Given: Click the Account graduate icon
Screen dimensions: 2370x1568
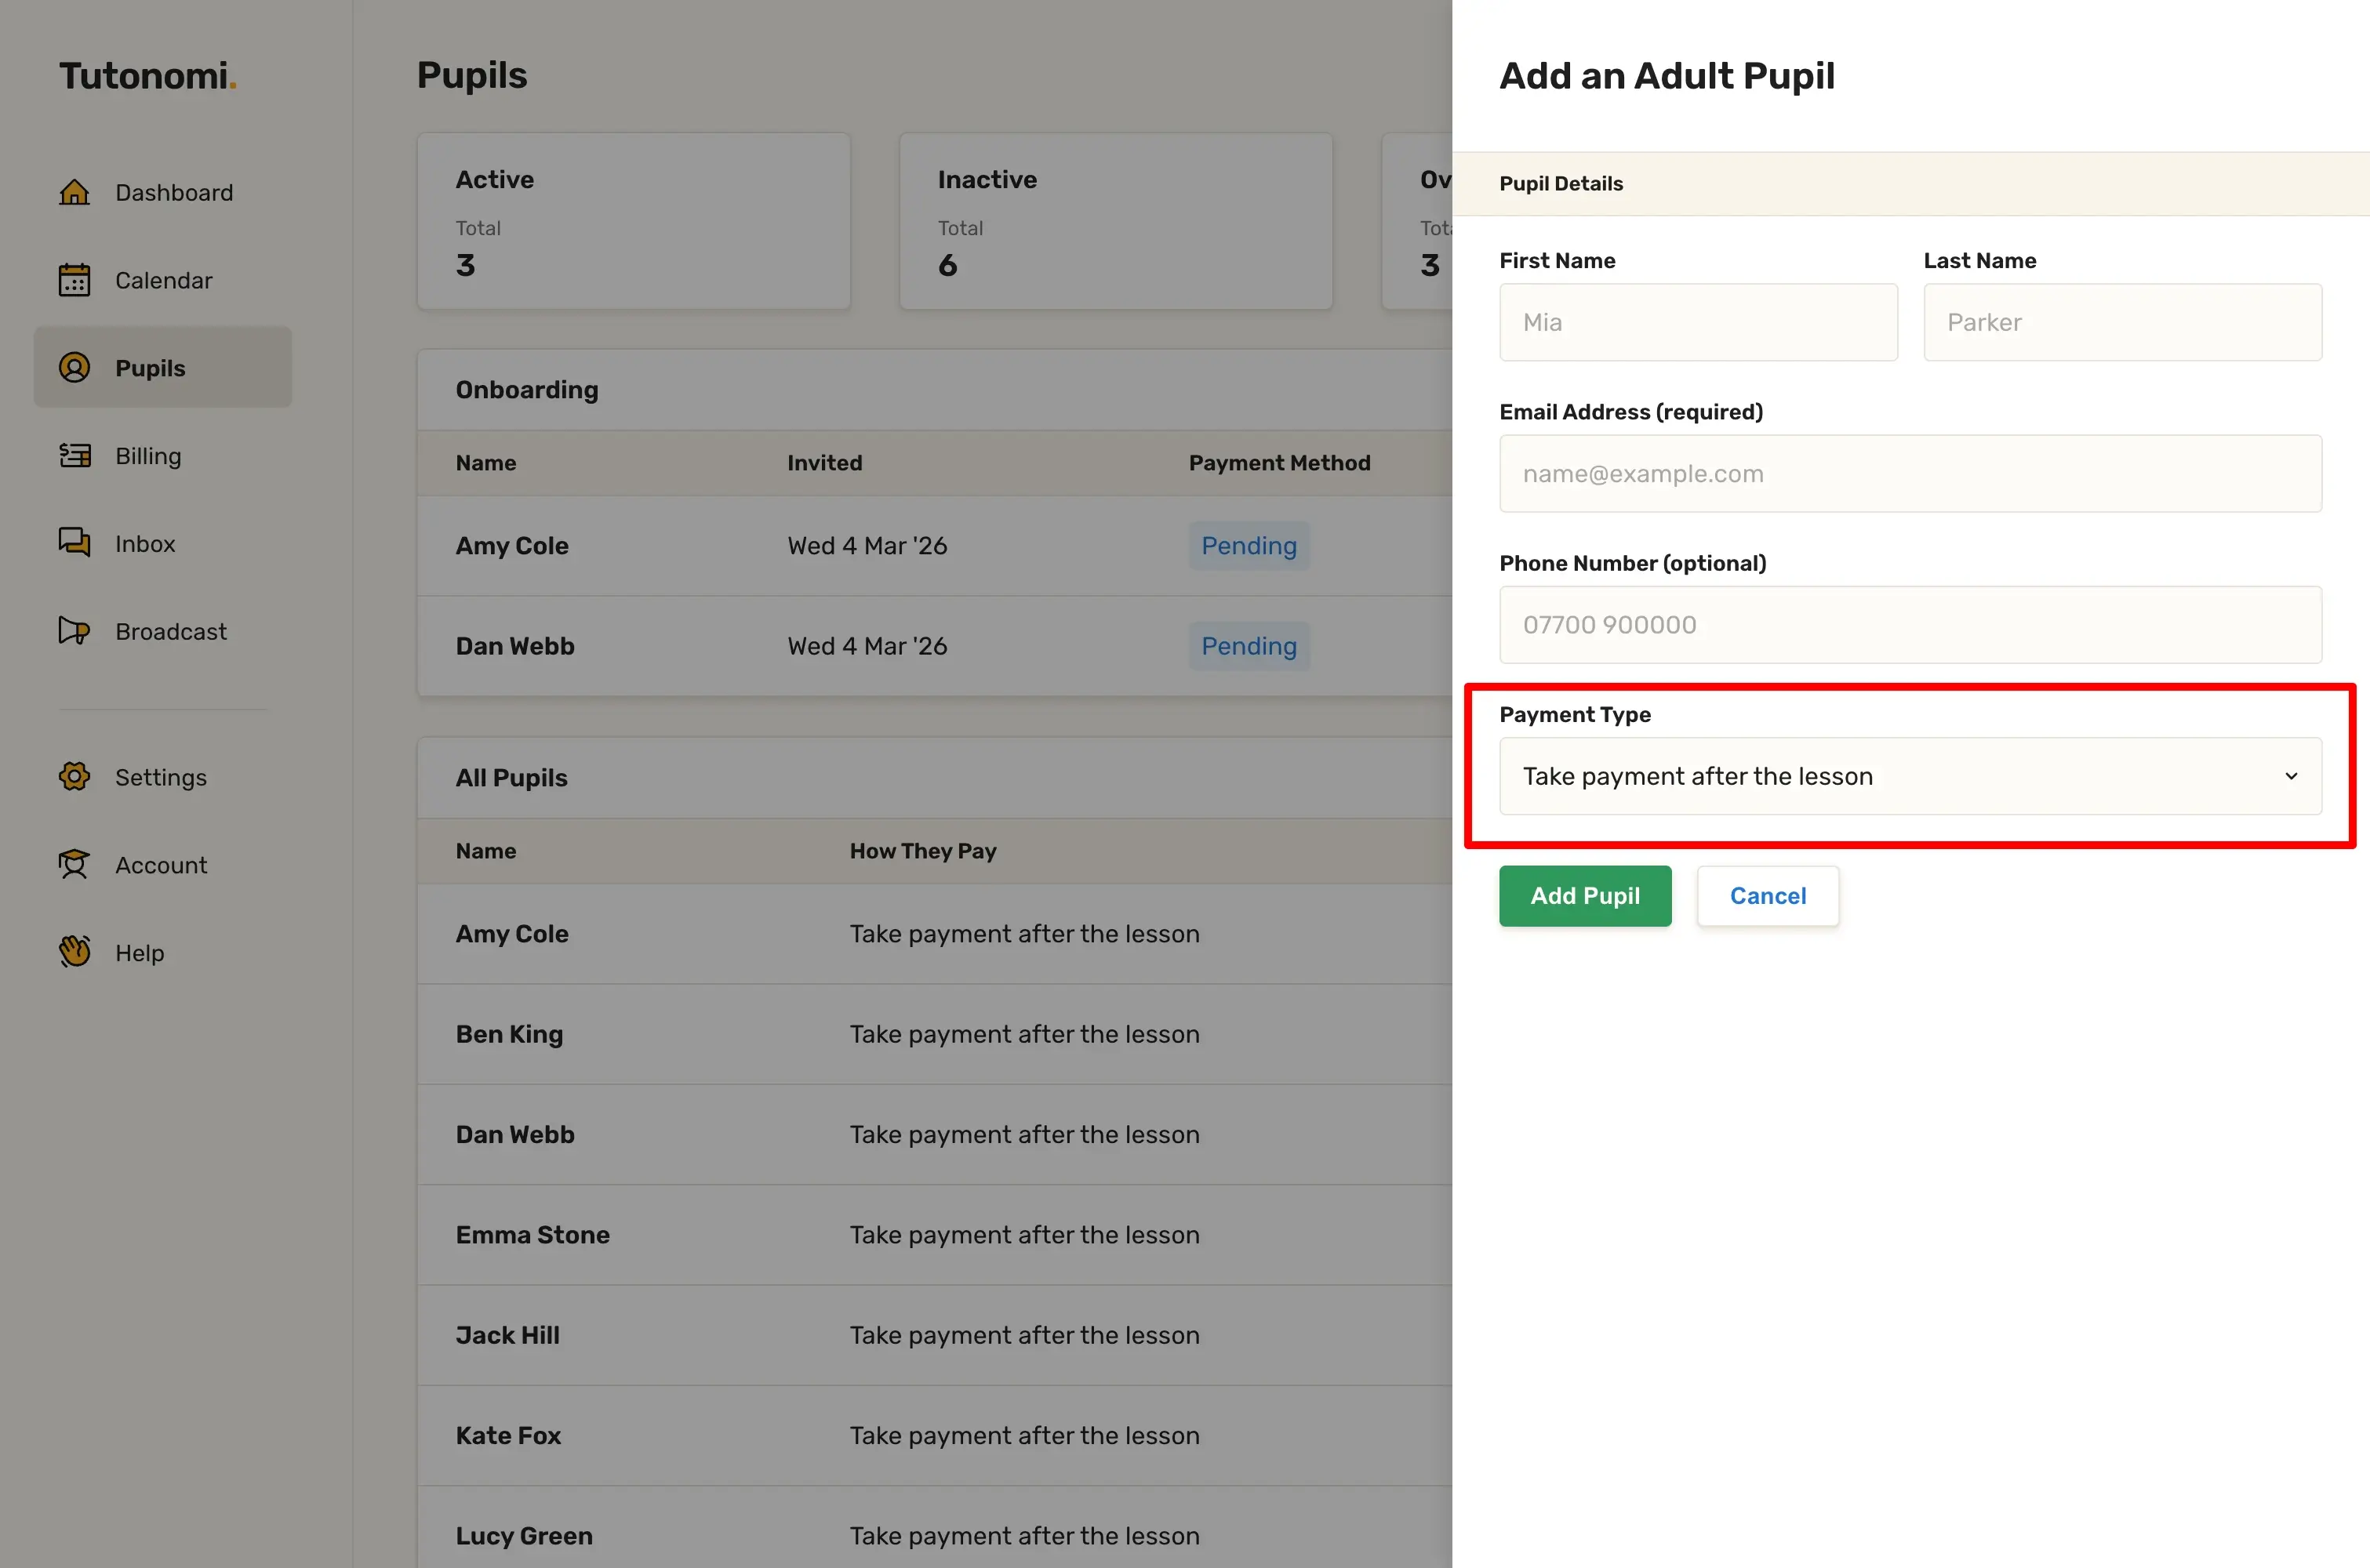Looking at the screenshot, I should [74, 865].
